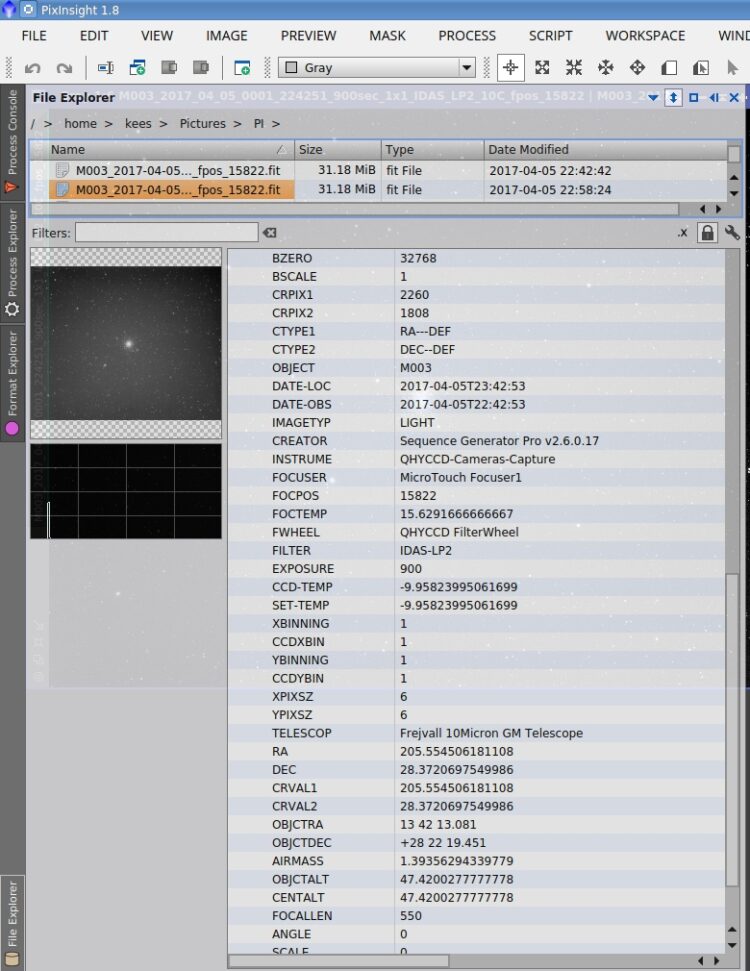Click the File Explorer float window icon

pyautogui.click(x=694, y=97)
